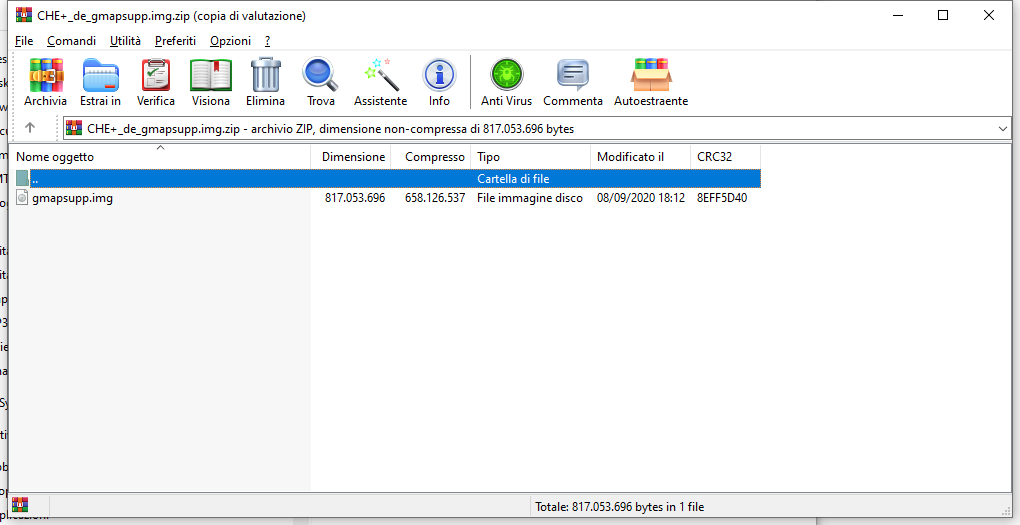The image size is (1020, 525).
Task: Show archive Info
Action: click(439, 82)
